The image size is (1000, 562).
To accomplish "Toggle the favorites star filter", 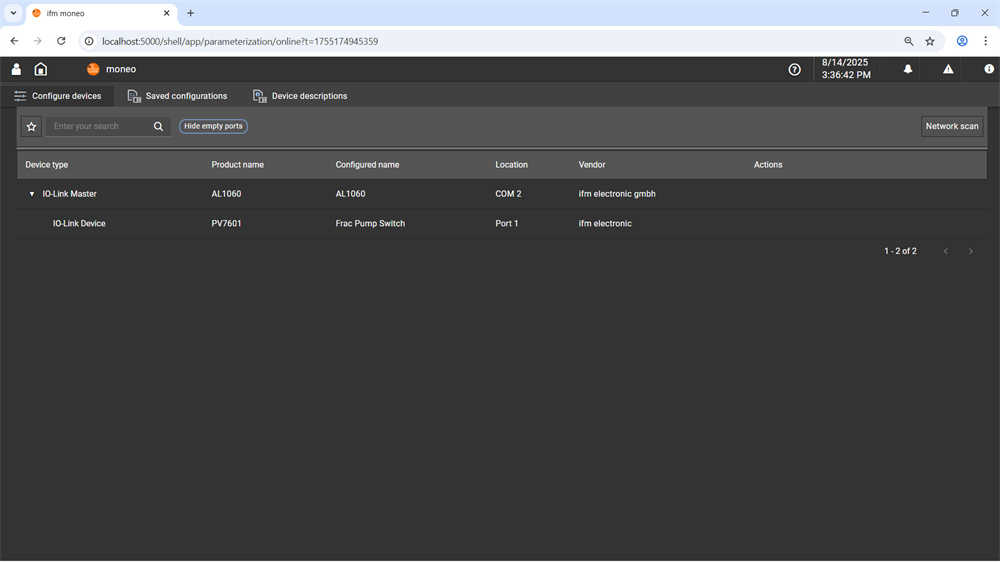I will pyautogui.click(x=31, y=126).
